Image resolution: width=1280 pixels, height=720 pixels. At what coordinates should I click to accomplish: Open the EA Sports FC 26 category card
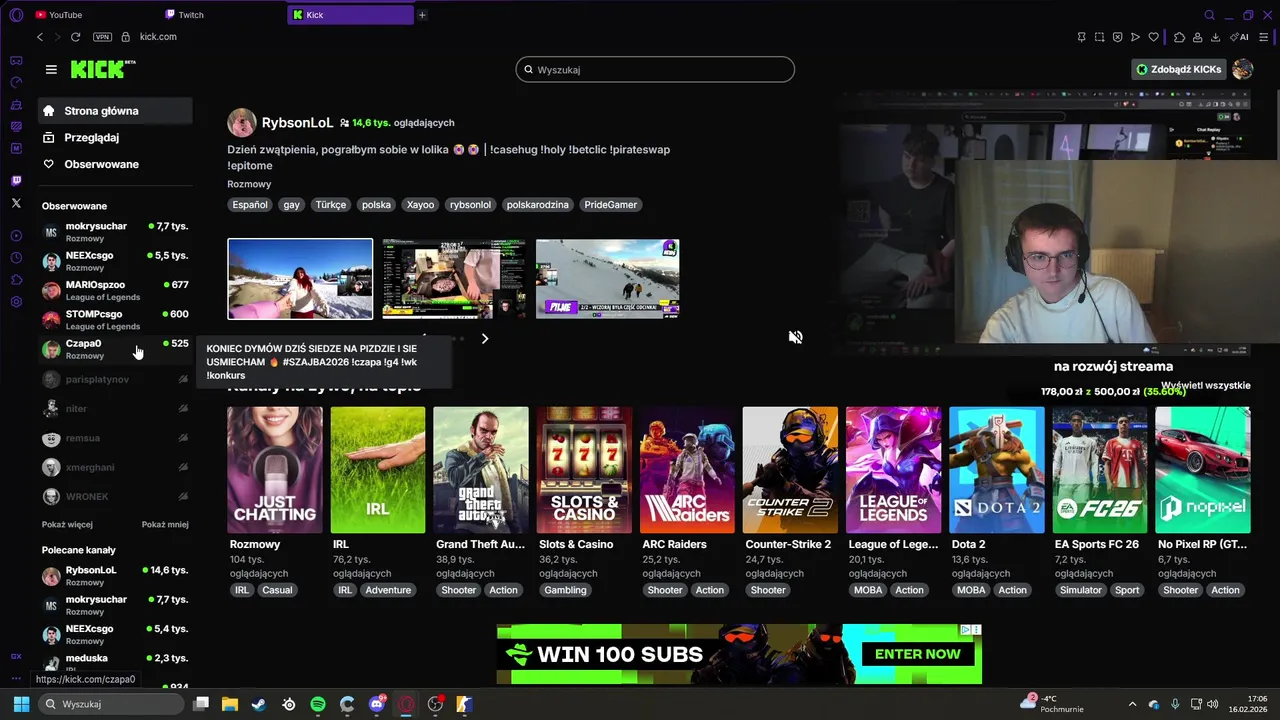(1099, 470)
